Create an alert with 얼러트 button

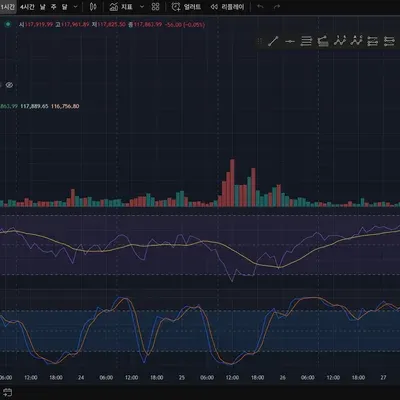[x=186, y=7]
